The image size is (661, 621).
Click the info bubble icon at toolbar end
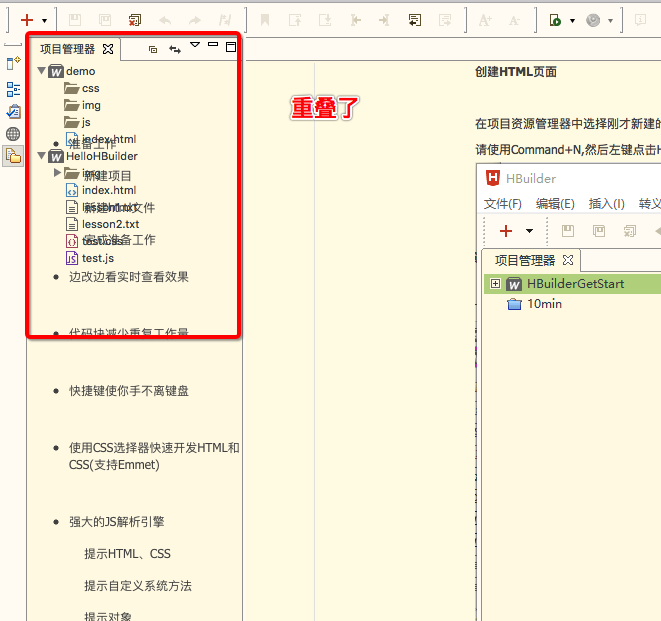pyautogui.click(x=640, y=20)
